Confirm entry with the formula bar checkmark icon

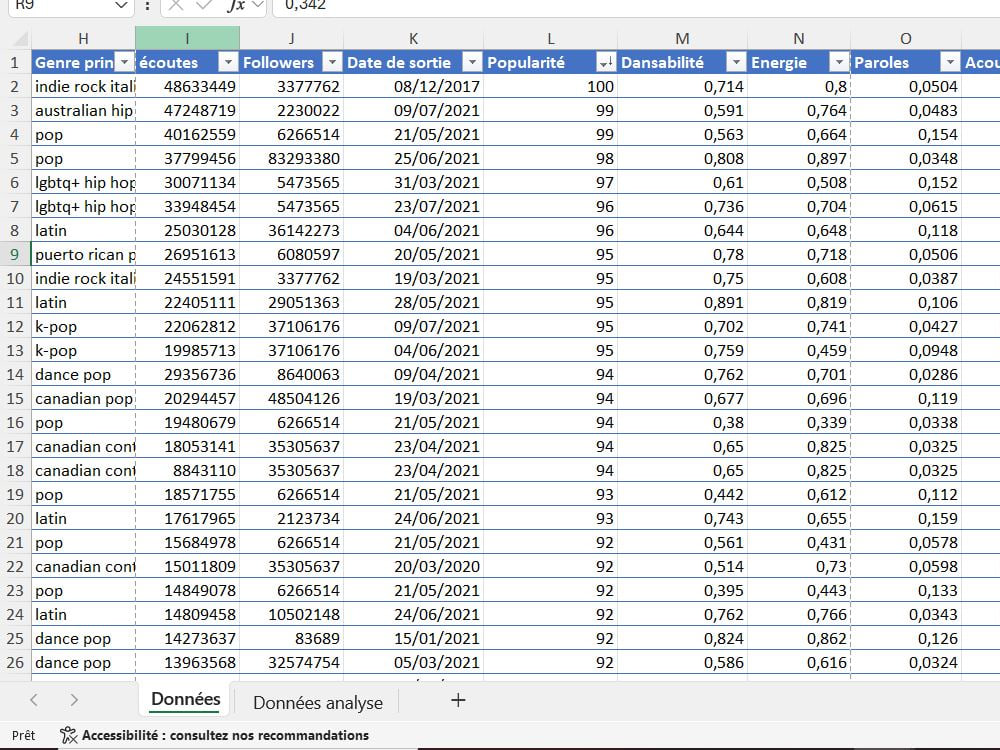pos(204,6)
